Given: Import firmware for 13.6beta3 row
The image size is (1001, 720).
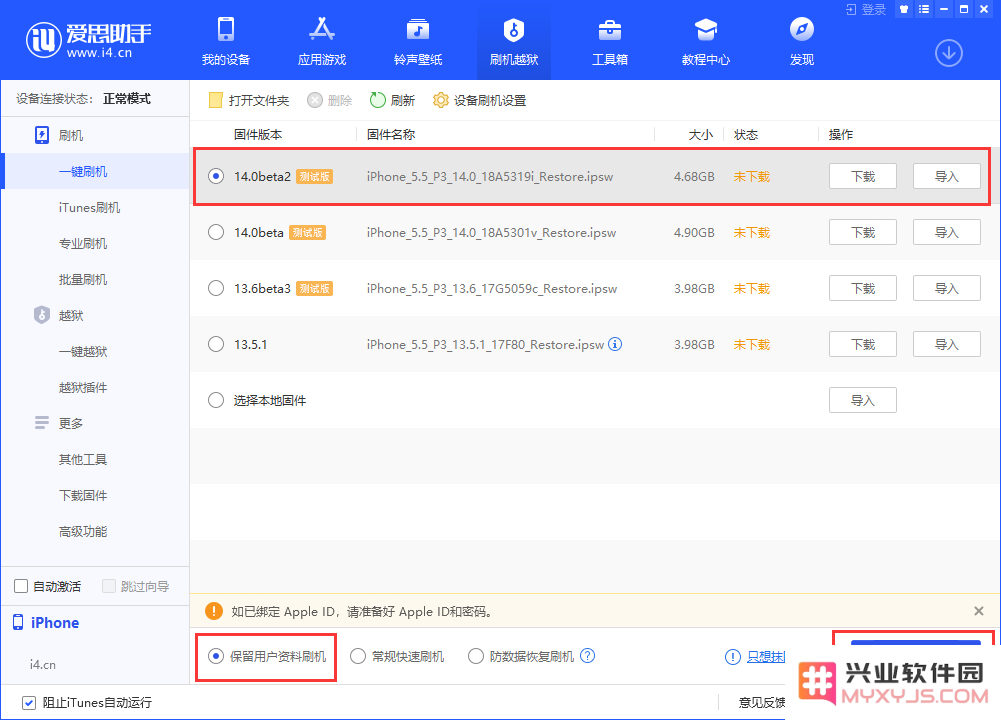Looking at the screenshot, I should (x=947, y=289).
